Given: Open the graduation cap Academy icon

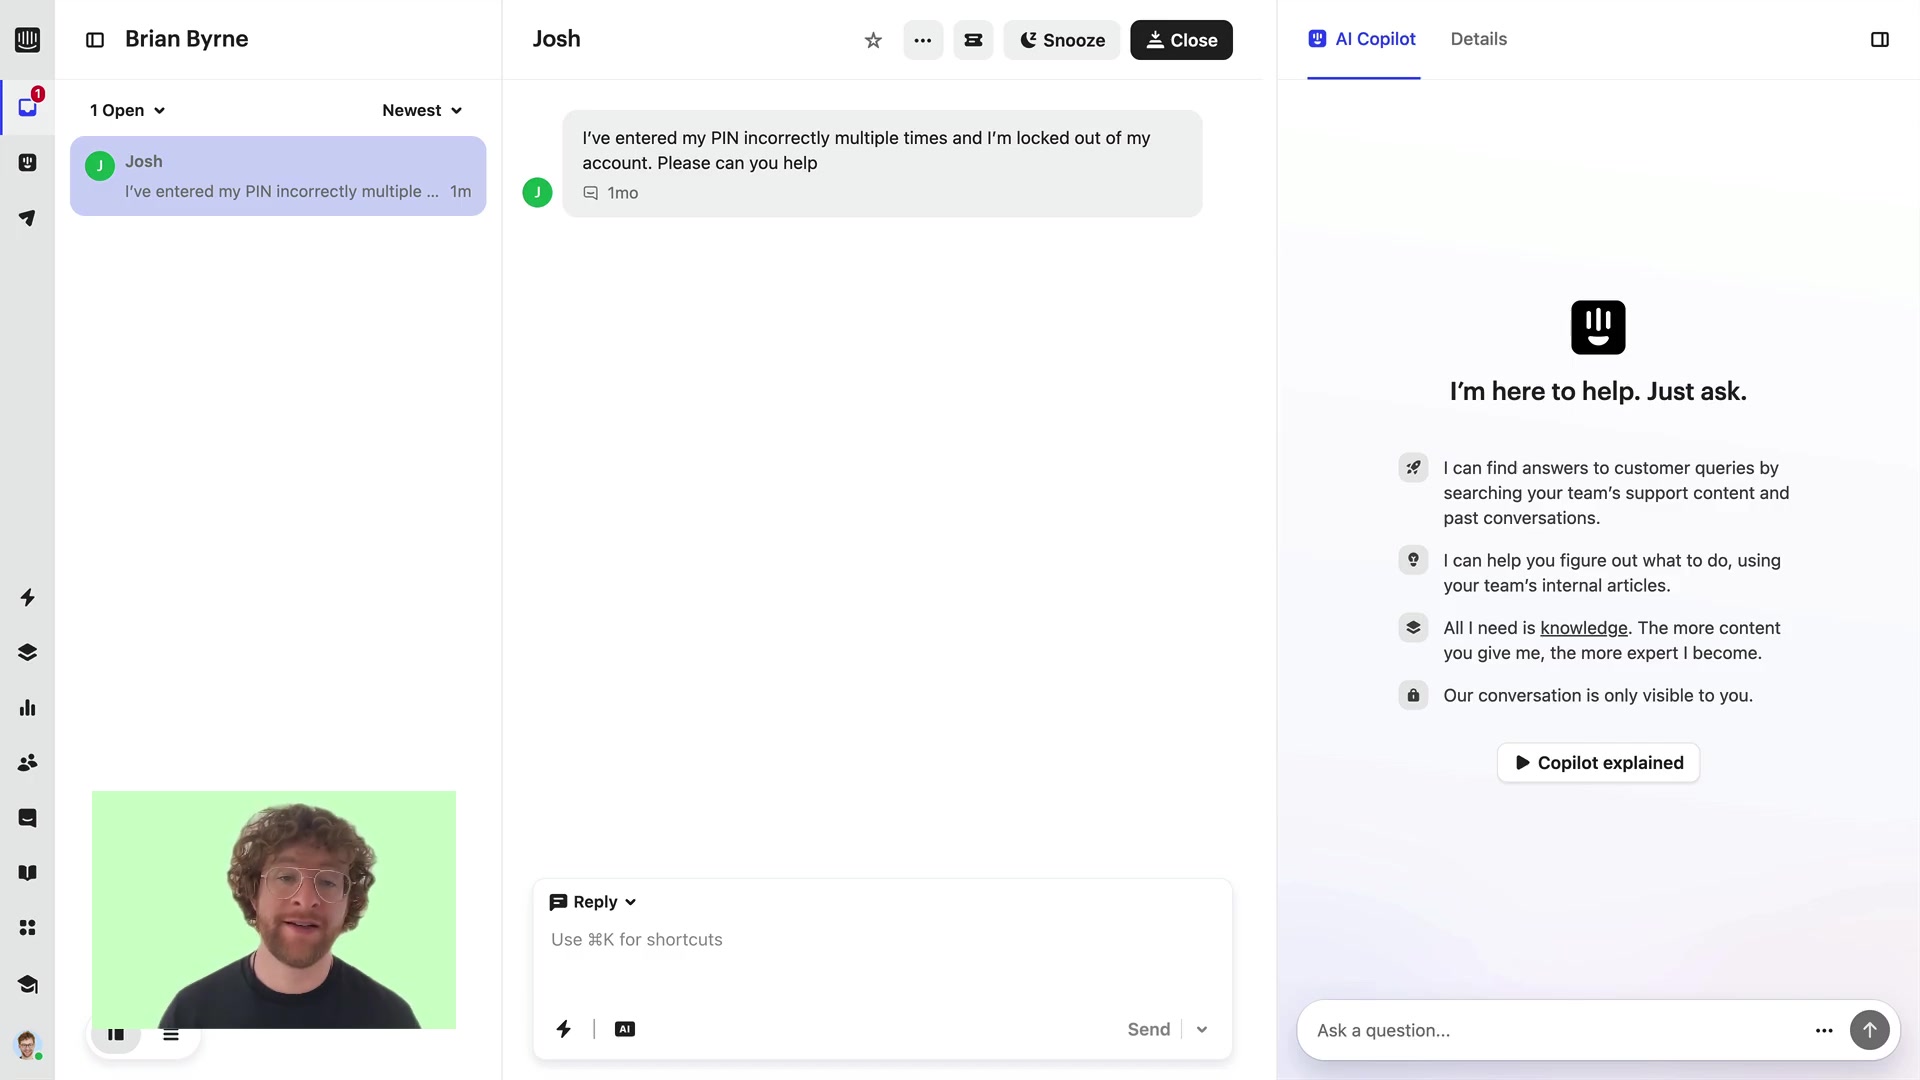Looking at the screenshot, I should tap(27, 984).
